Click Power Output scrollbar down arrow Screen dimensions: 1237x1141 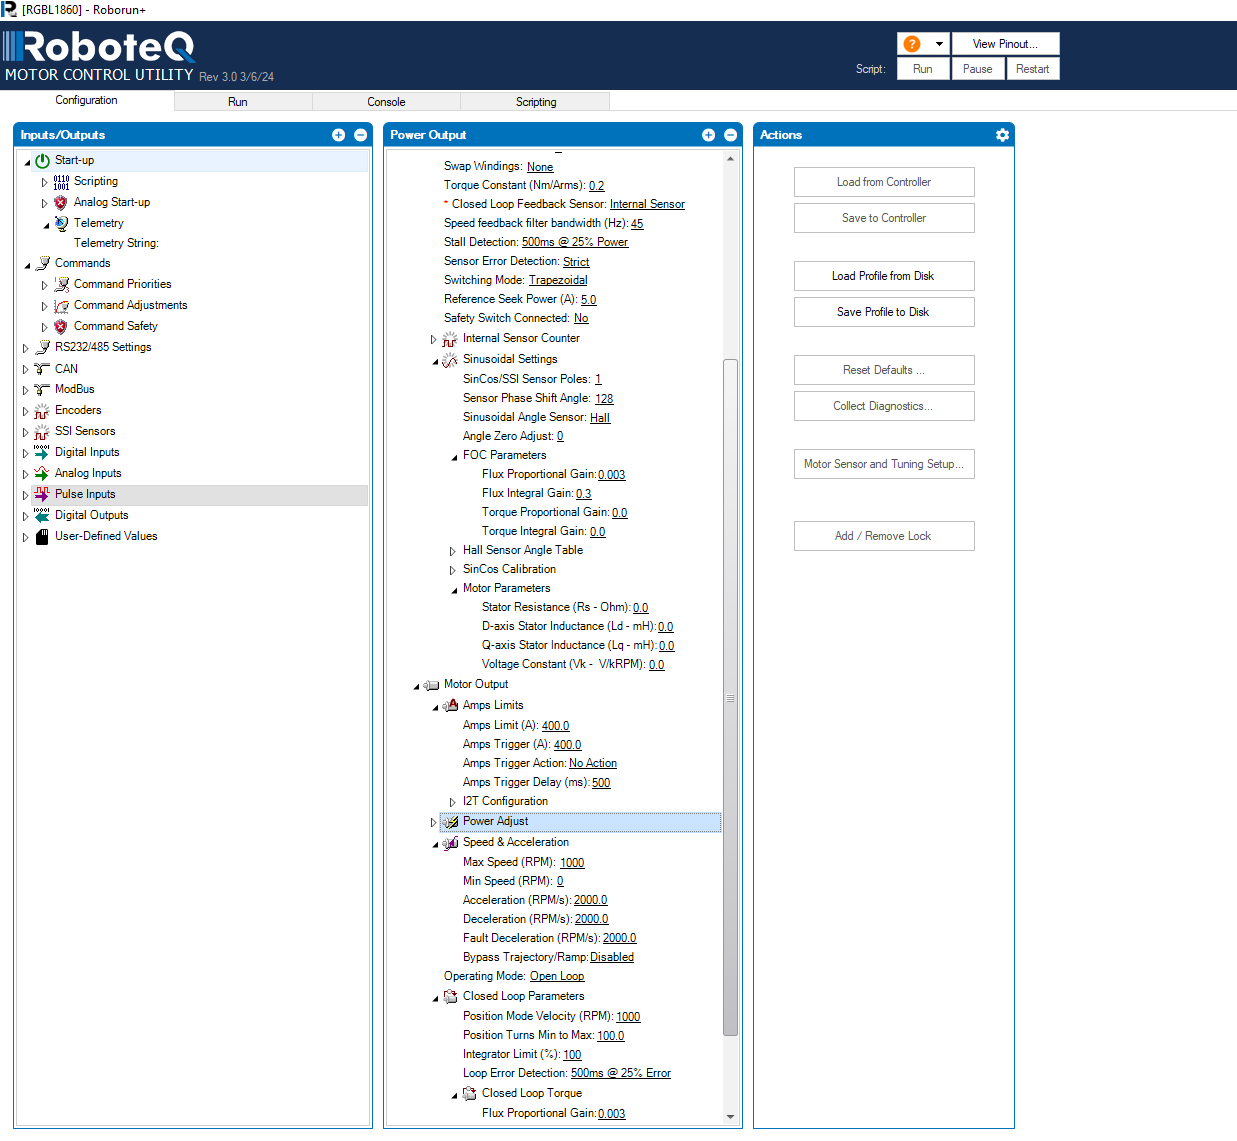[x=730, y=1117]
